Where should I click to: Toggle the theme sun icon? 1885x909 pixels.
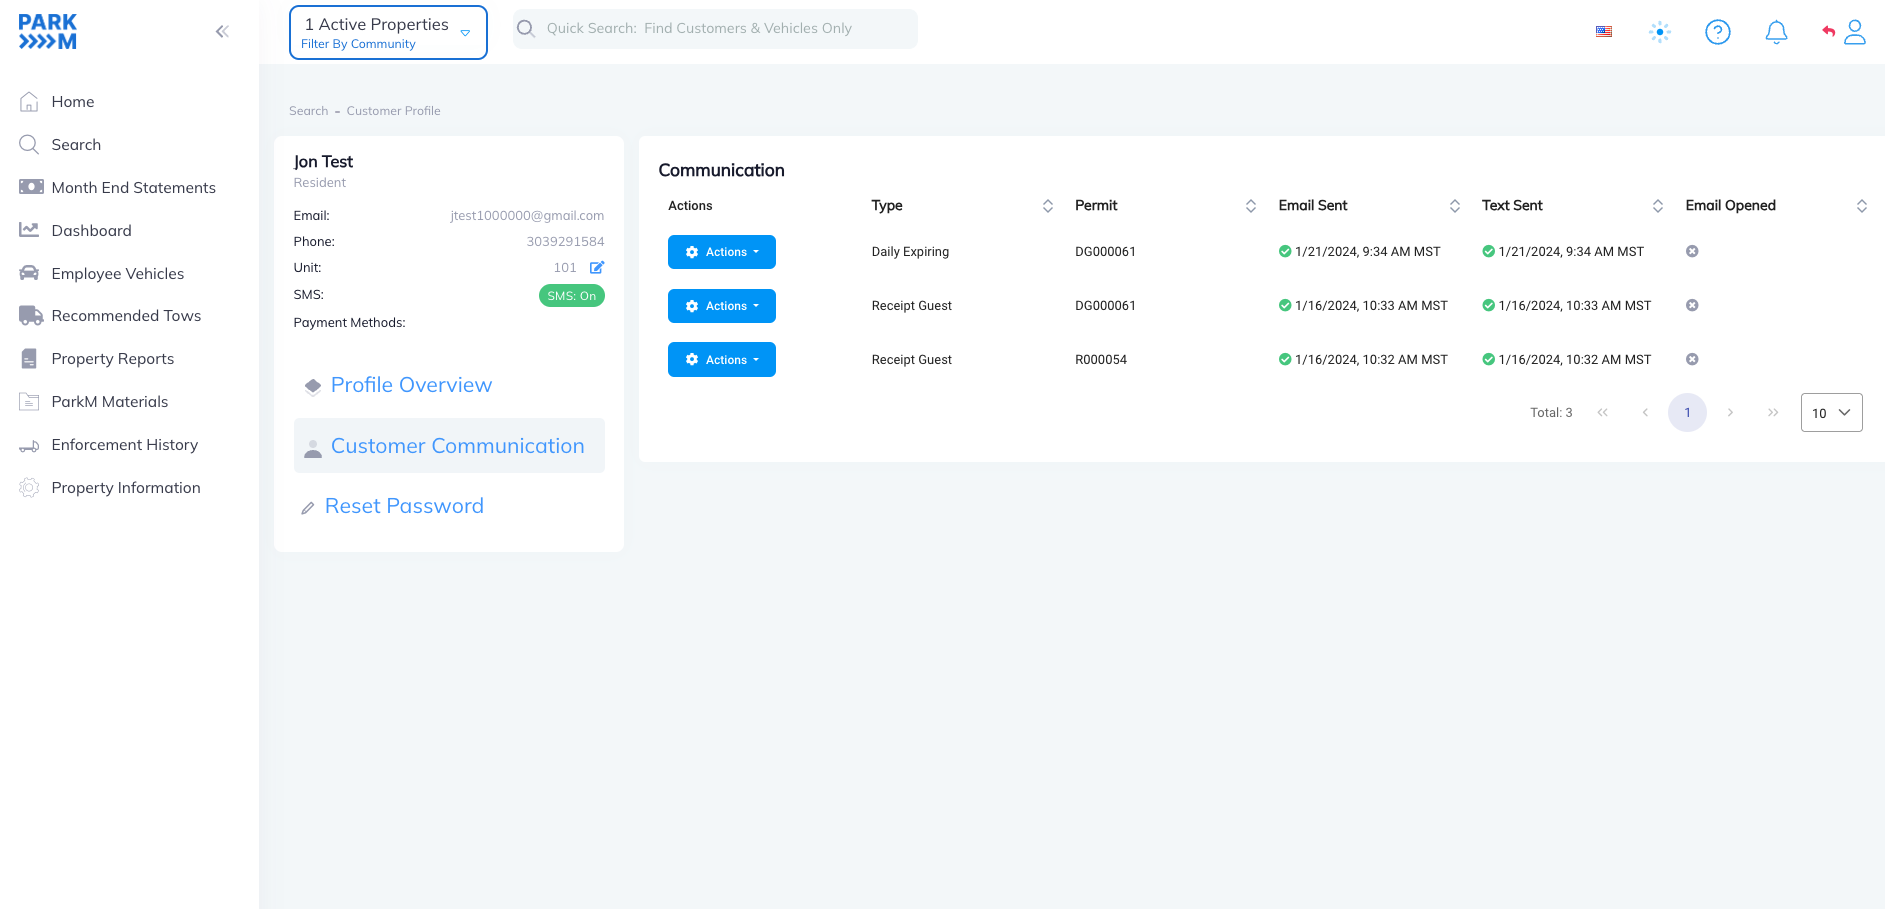1660,32
